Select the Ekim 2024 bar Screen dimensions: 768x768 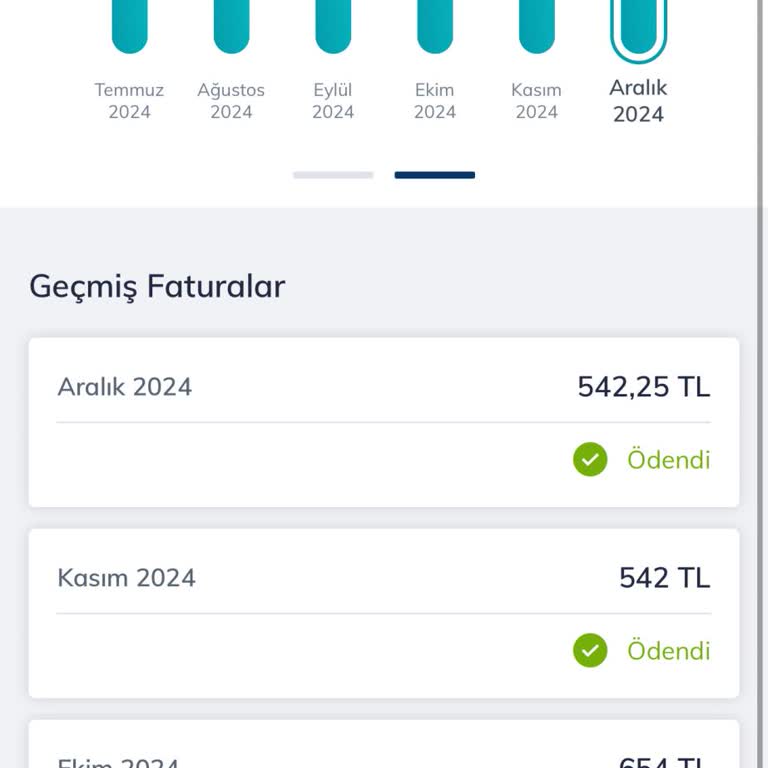point(435,25)
